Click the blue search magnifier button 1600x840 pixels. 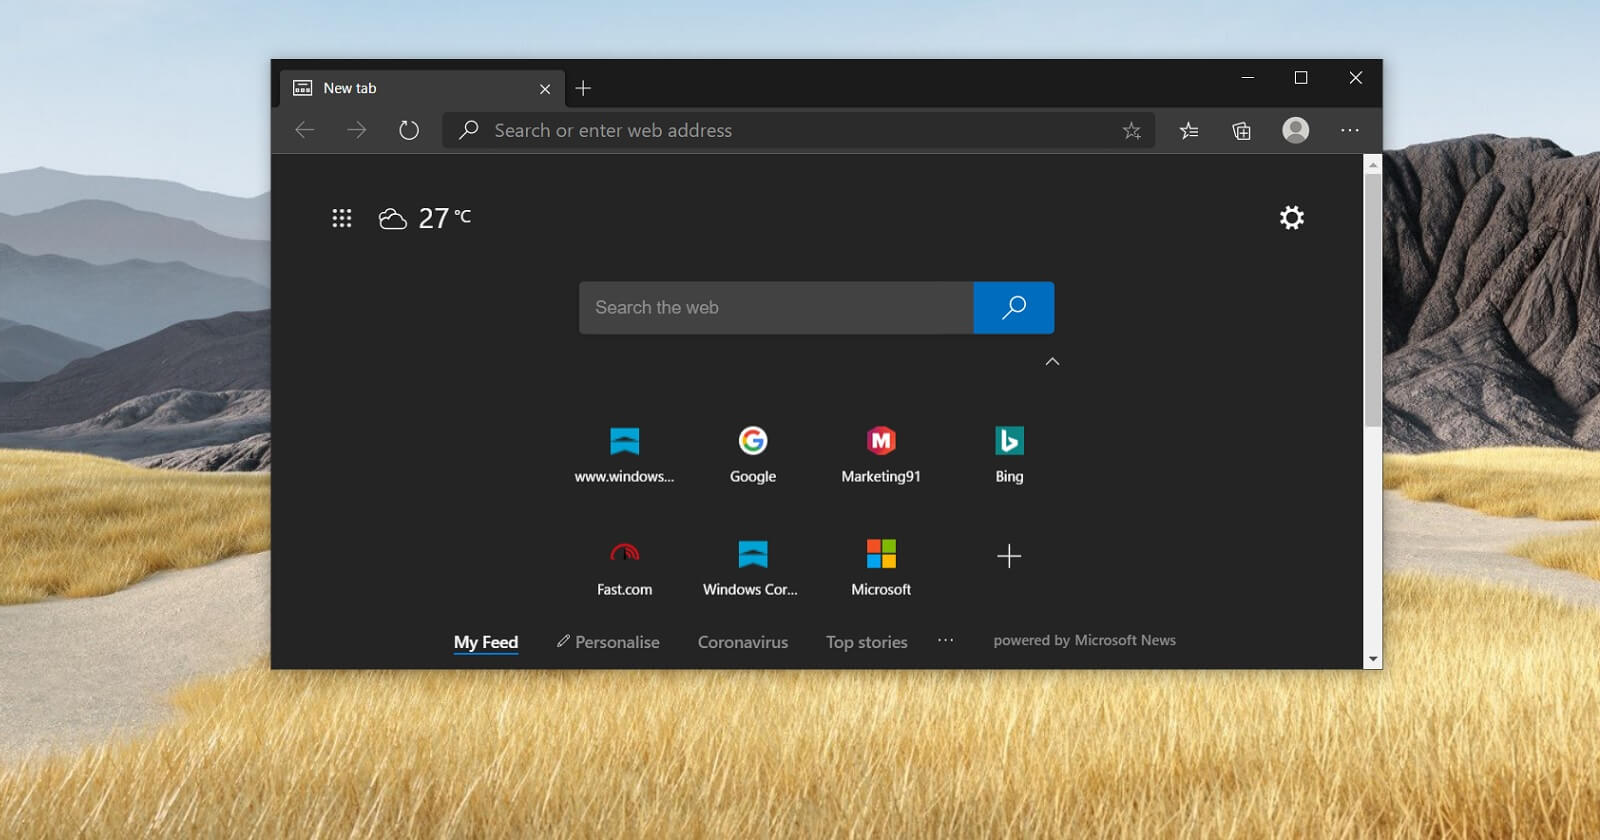point(1014,308)
